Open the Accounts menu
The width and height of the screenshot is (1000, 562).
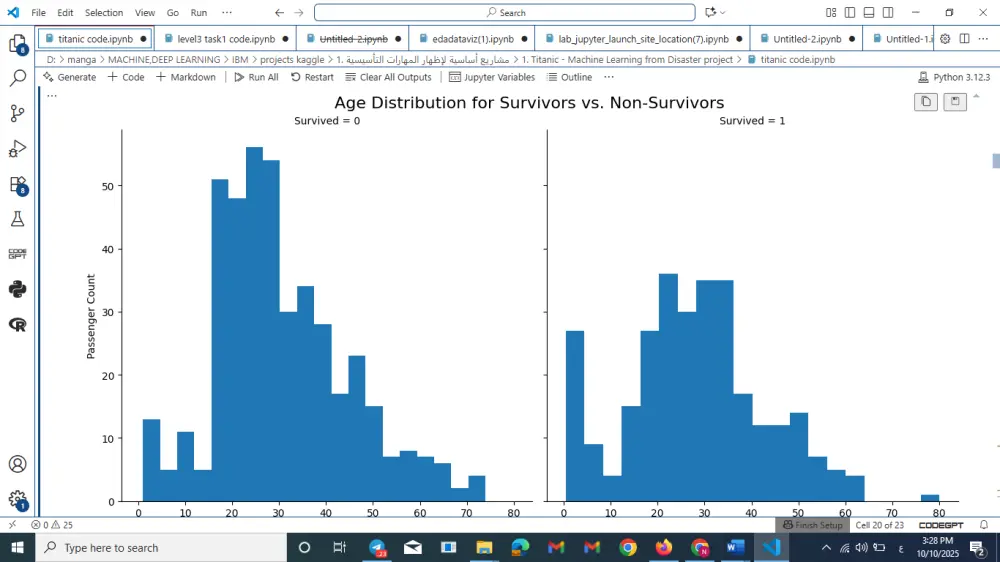pyautogui.click(x=17, y=464)
